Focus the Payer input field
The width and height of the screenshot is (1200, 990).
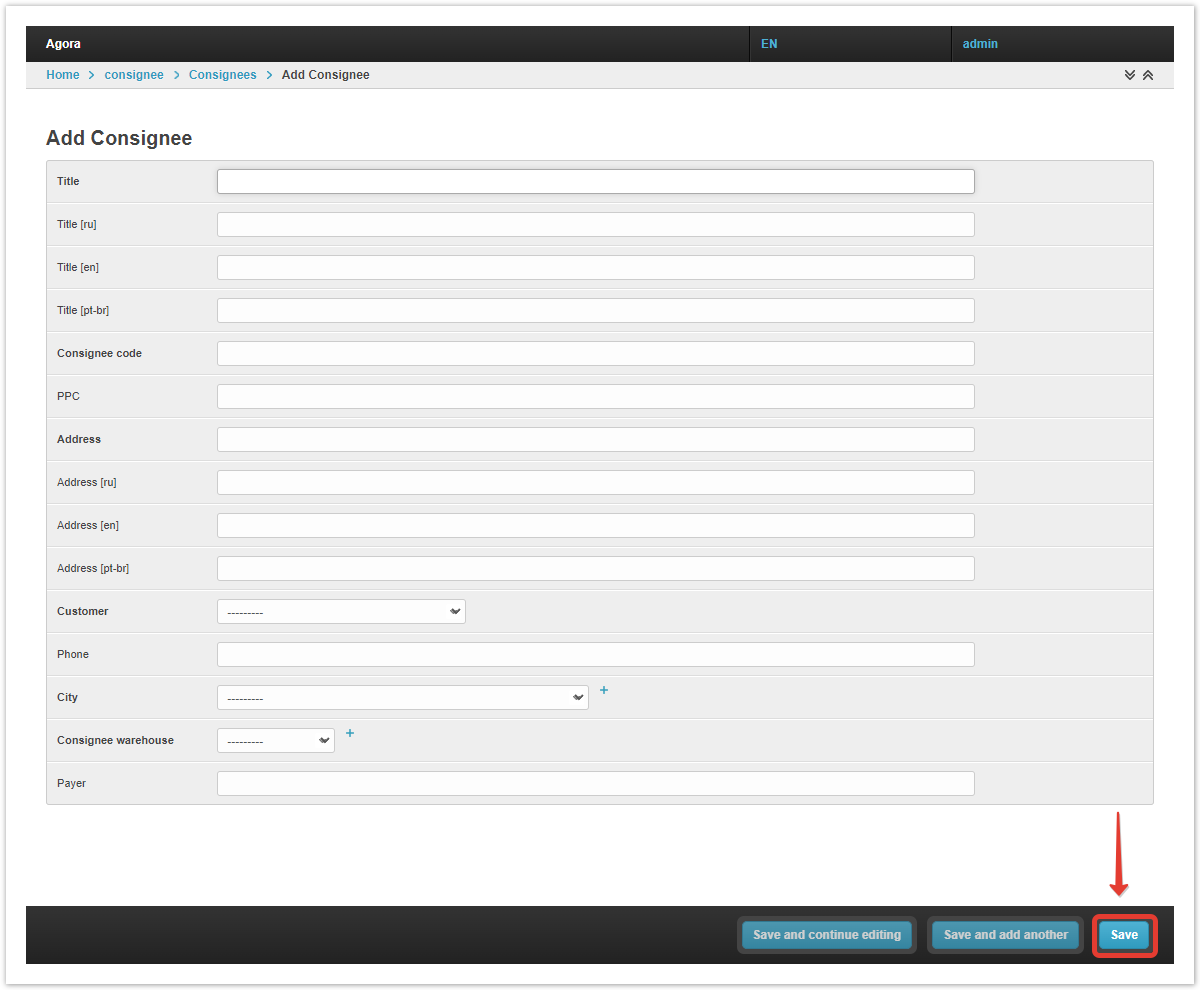[596, 783]
